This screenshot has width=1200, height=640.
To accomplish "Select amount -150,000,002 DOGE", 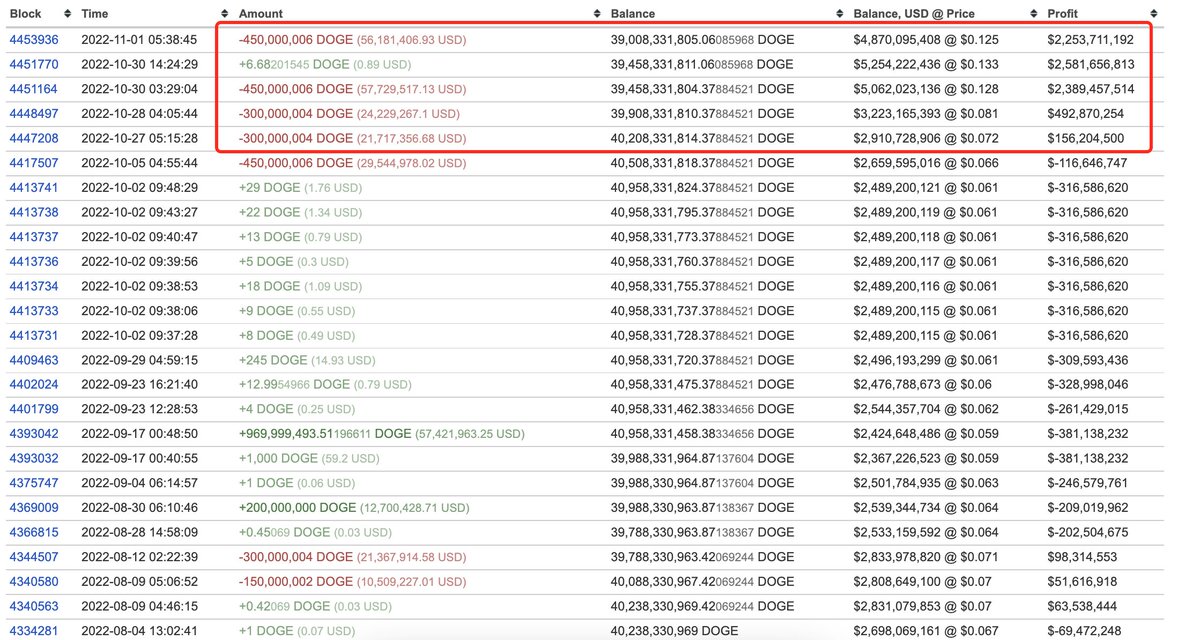I will pos(295,582).
